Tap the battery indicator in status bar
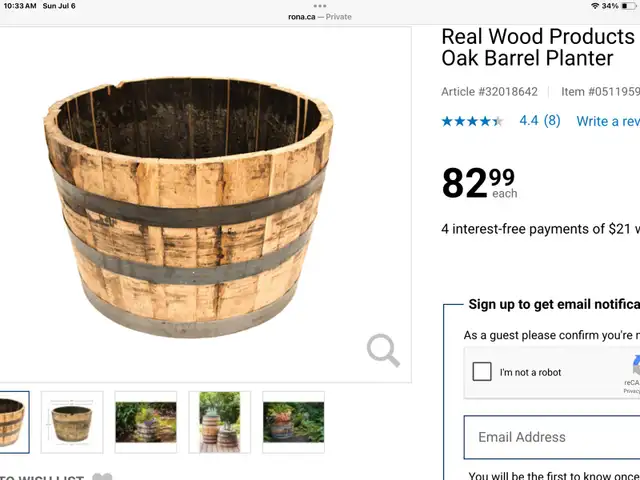This screenshot has width=640, height=480. pyautogui.click(x=628, y=6)
